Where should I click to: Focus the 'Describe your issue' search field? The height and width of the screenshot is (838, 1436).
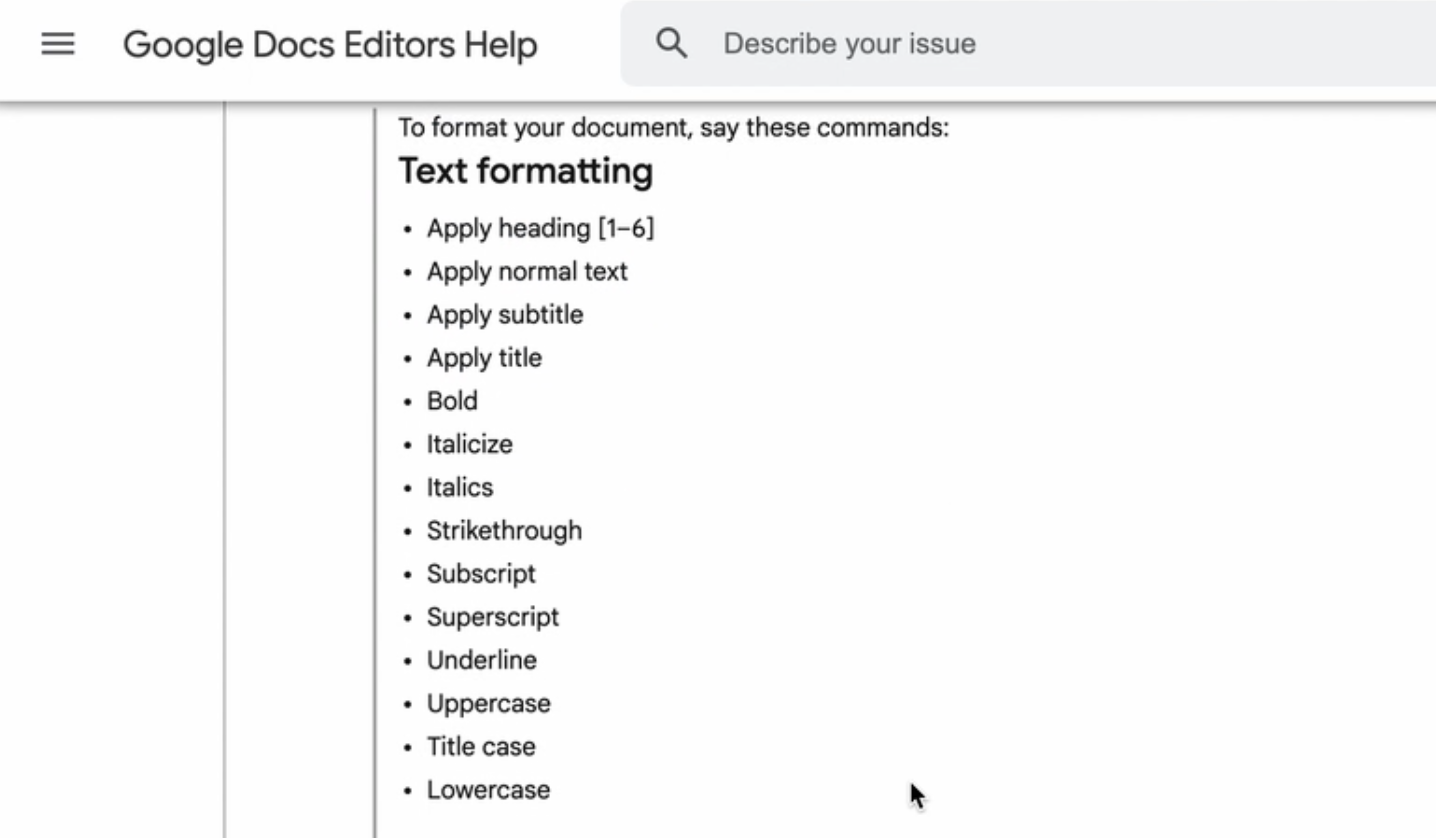[x=1028, y=44]
